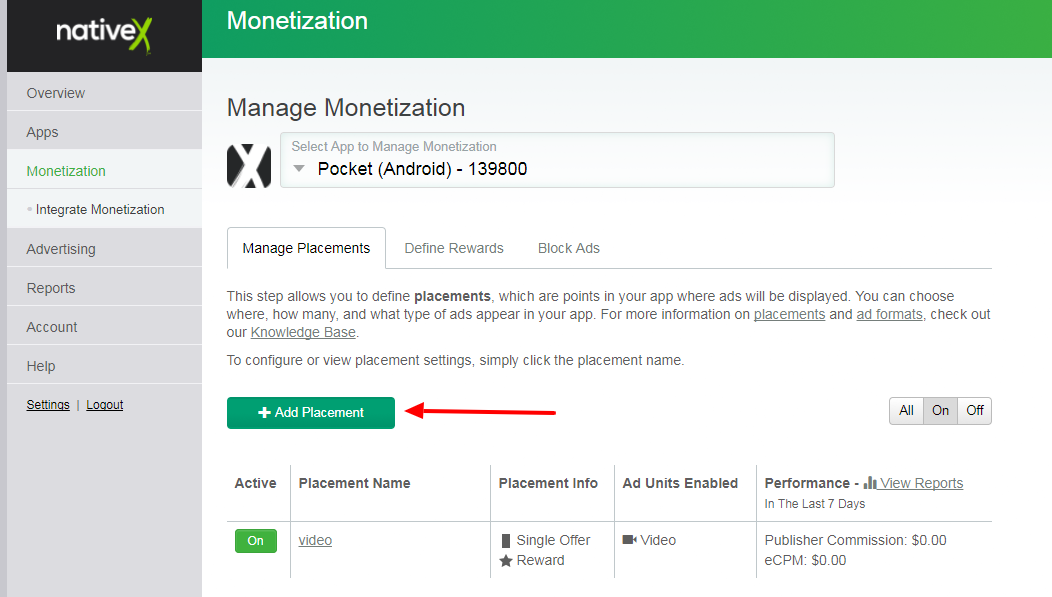
Task: Open the Select App dropdown arrow
Action: [x=298, y=169]
